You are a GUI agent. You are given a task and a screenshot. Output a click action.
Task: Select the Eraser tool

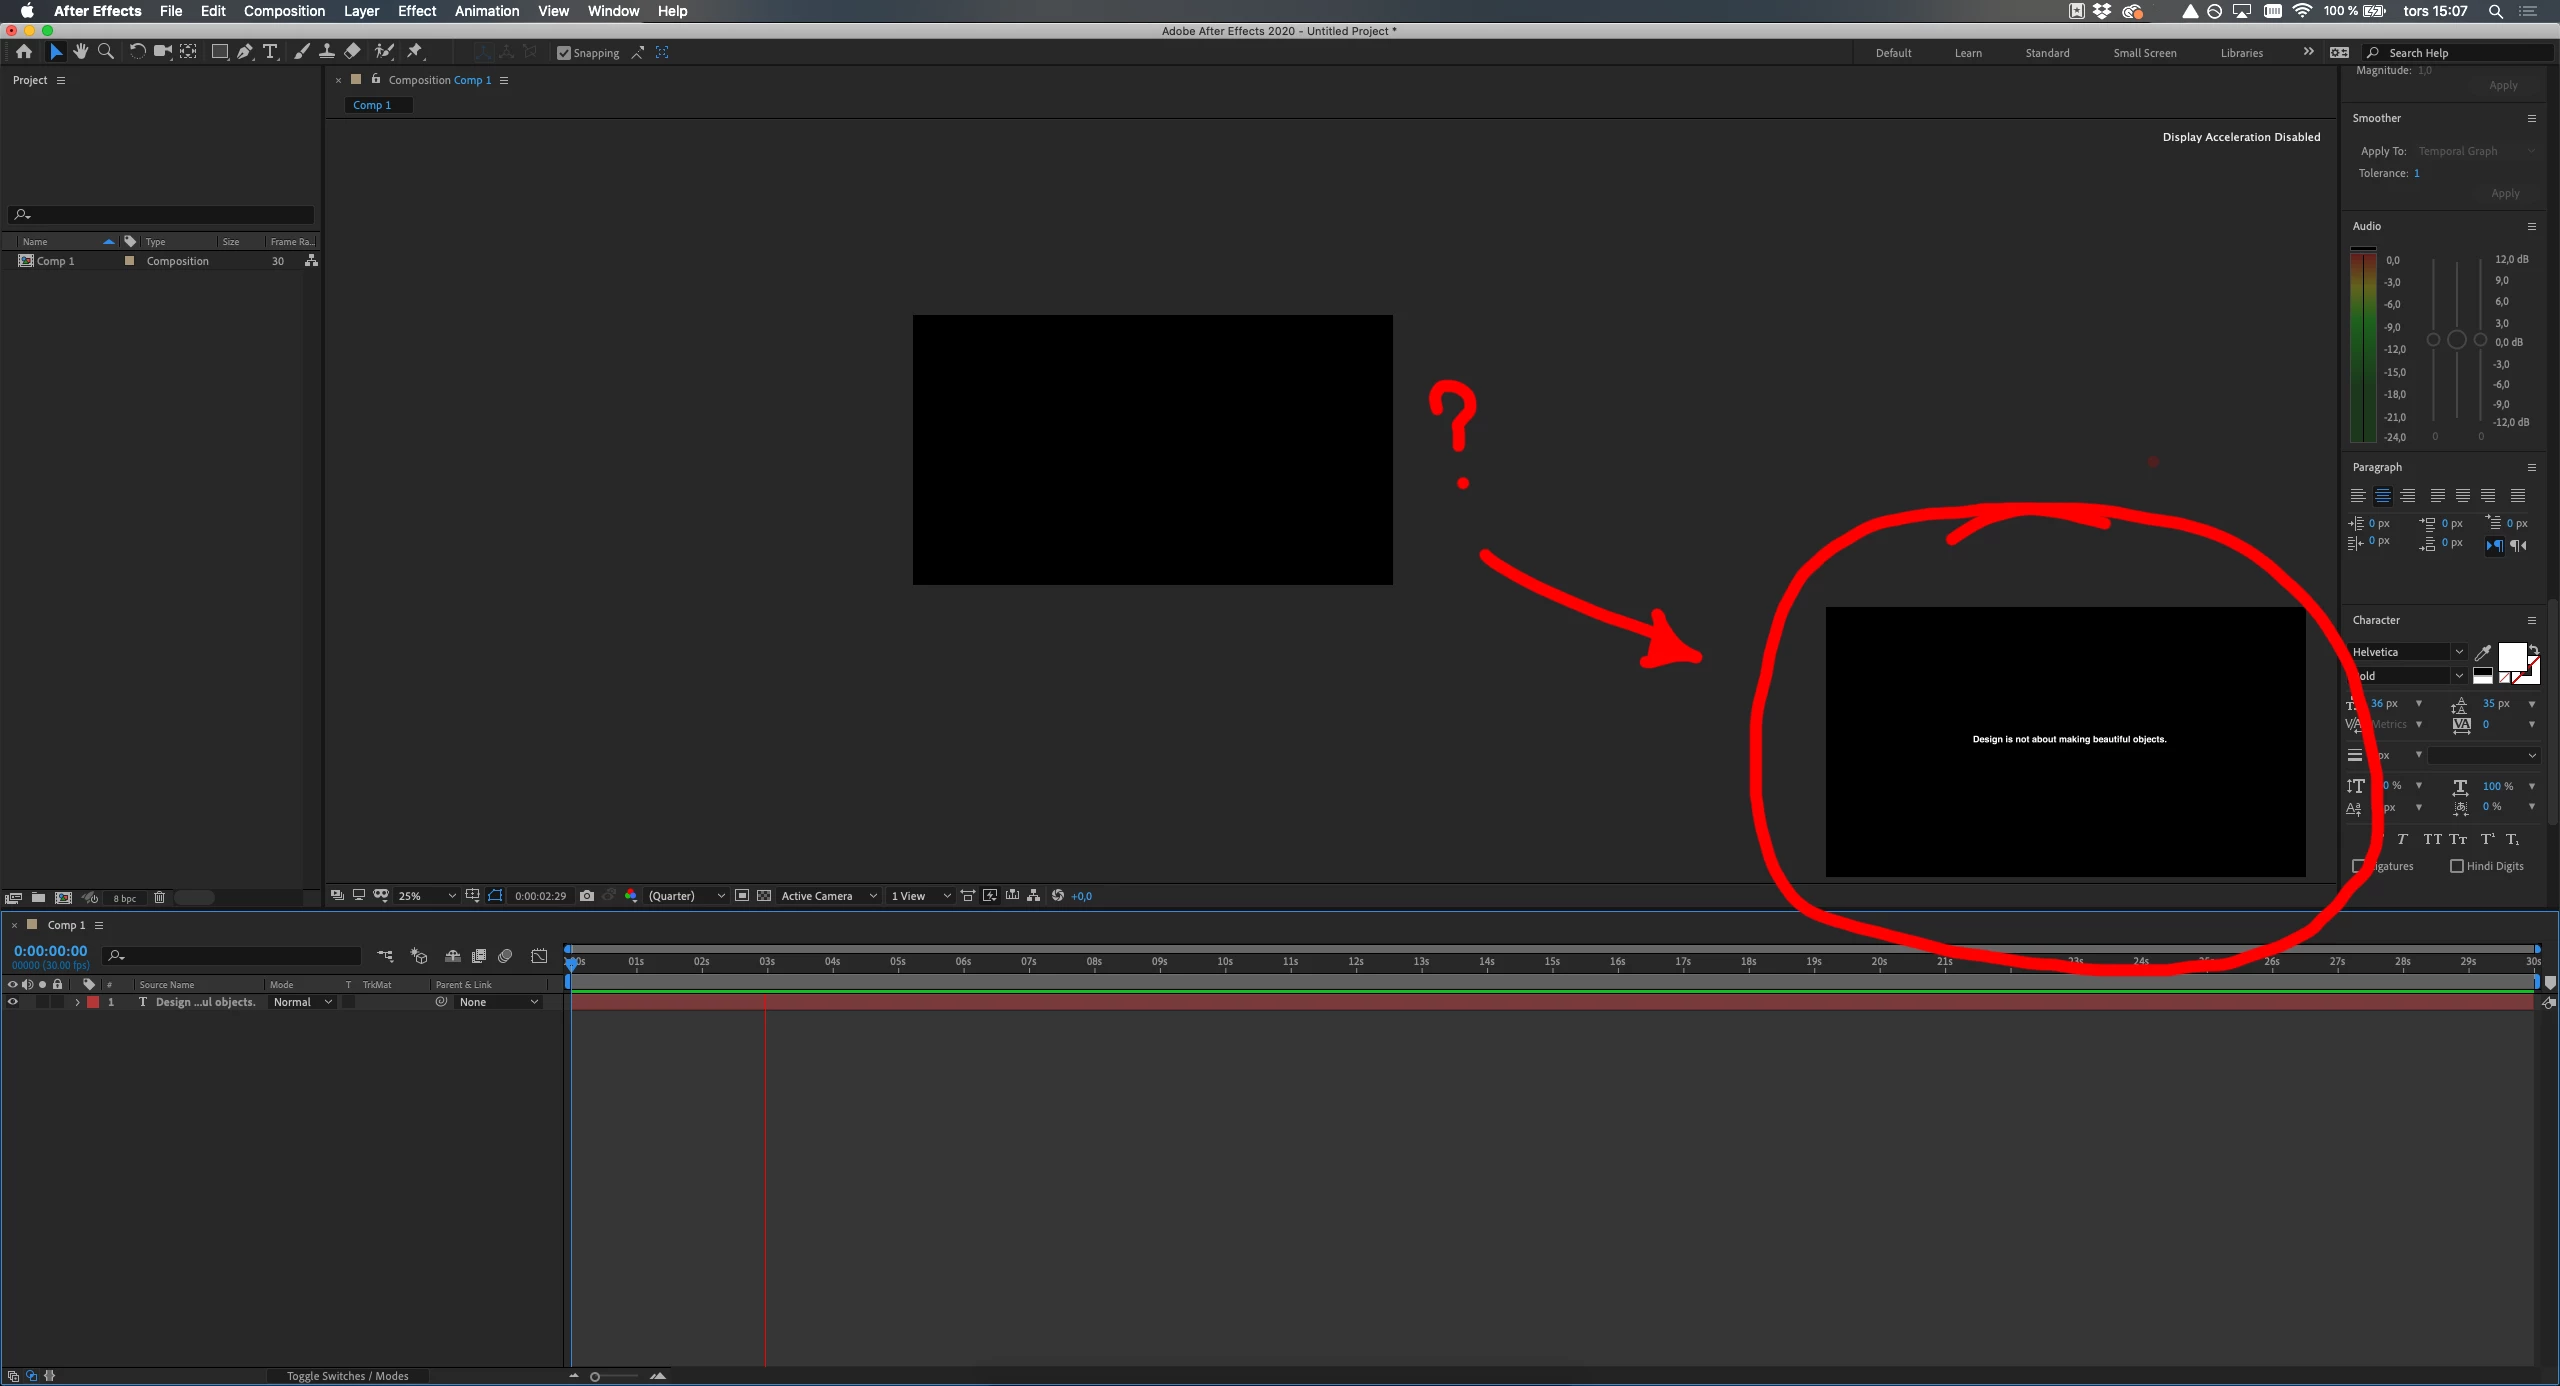coord(352,52)
